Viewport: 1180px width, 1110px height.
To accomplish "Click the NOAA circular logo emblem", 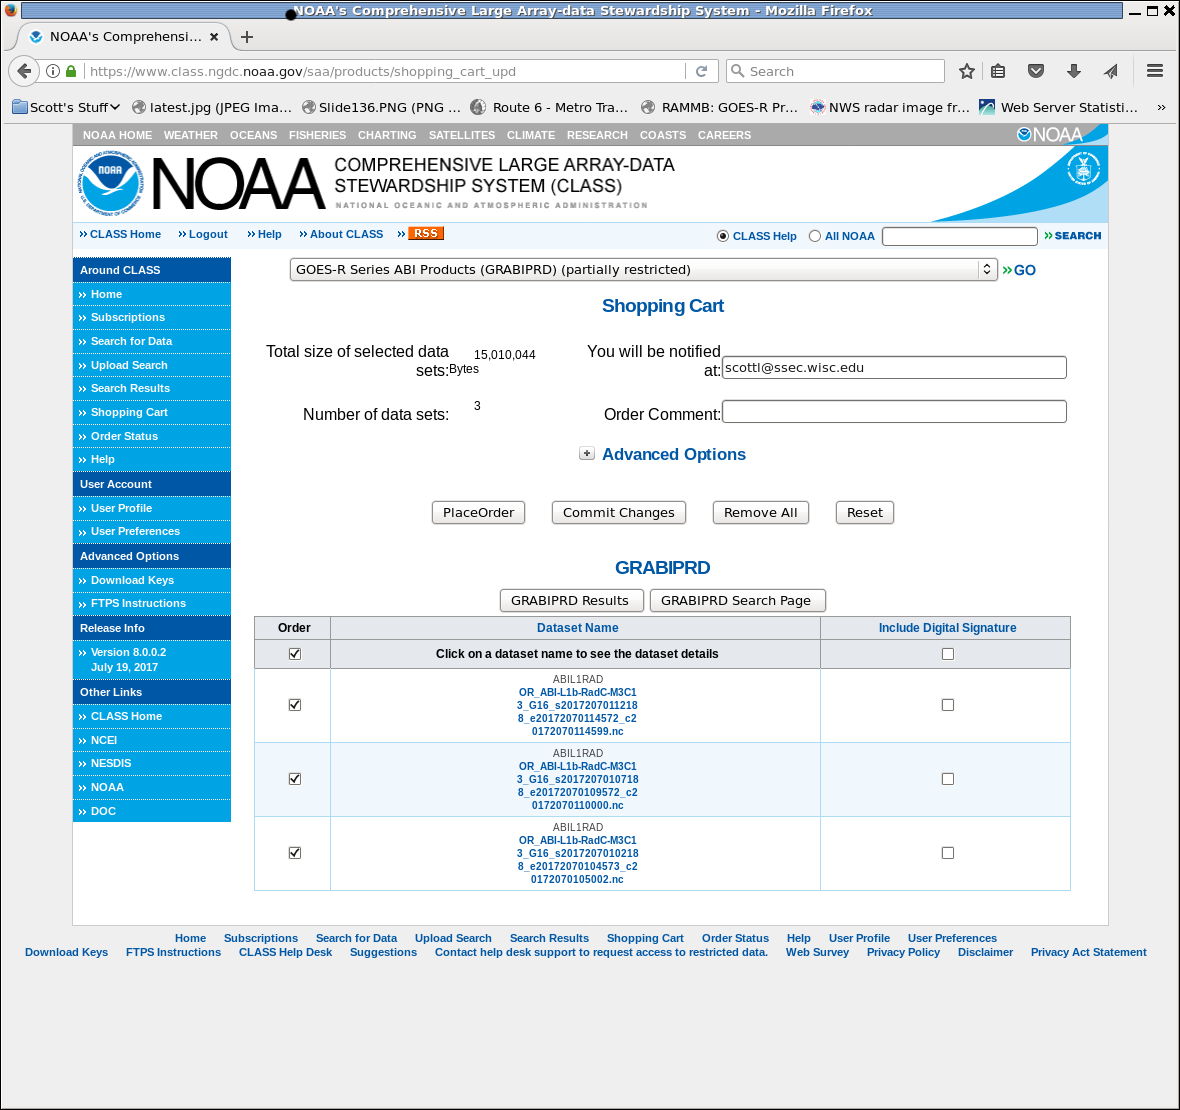I will coord(110,183).
